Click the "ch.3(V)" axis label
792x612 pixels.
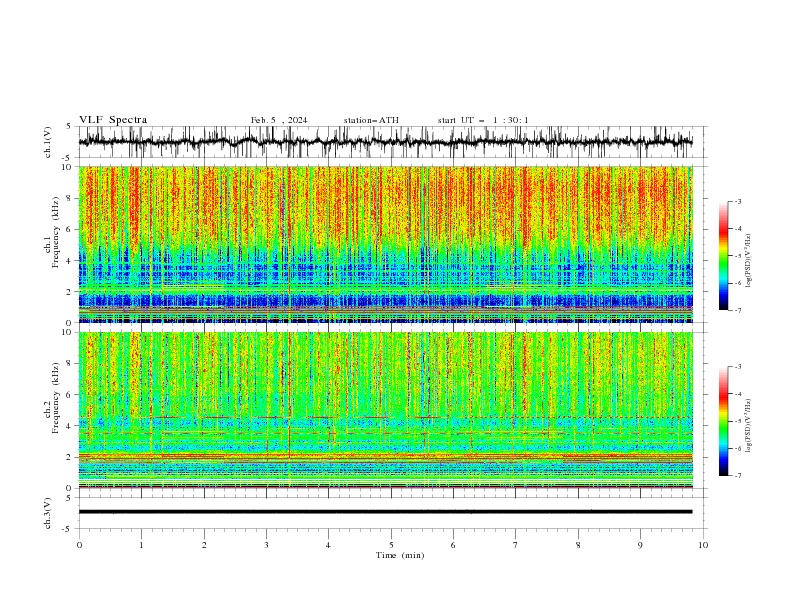coord(48,513)
